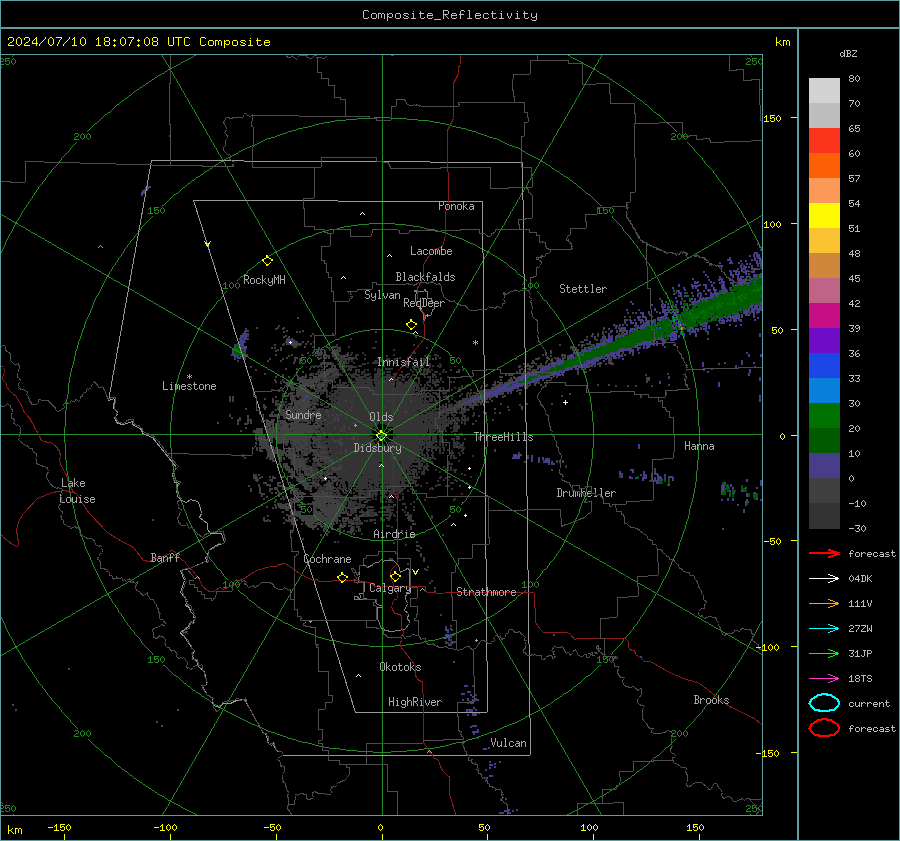Click the RockyMH label
900x841 pixels.
[x=264, y=280]
